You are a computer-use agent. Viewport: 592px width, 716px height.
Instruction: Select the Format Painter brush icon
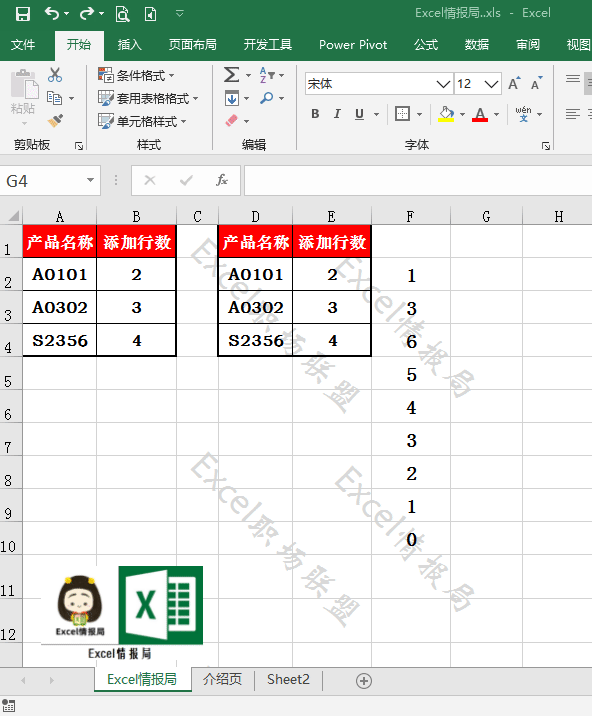[x=55, y=121]
